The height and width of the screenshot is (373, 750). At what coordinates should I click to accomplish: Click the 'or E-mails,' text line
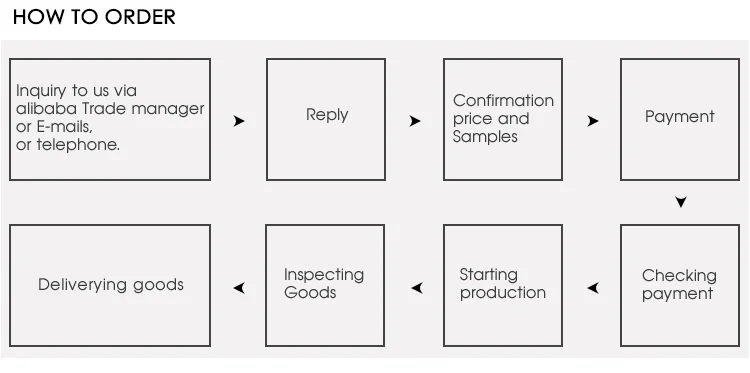[54, 127]
